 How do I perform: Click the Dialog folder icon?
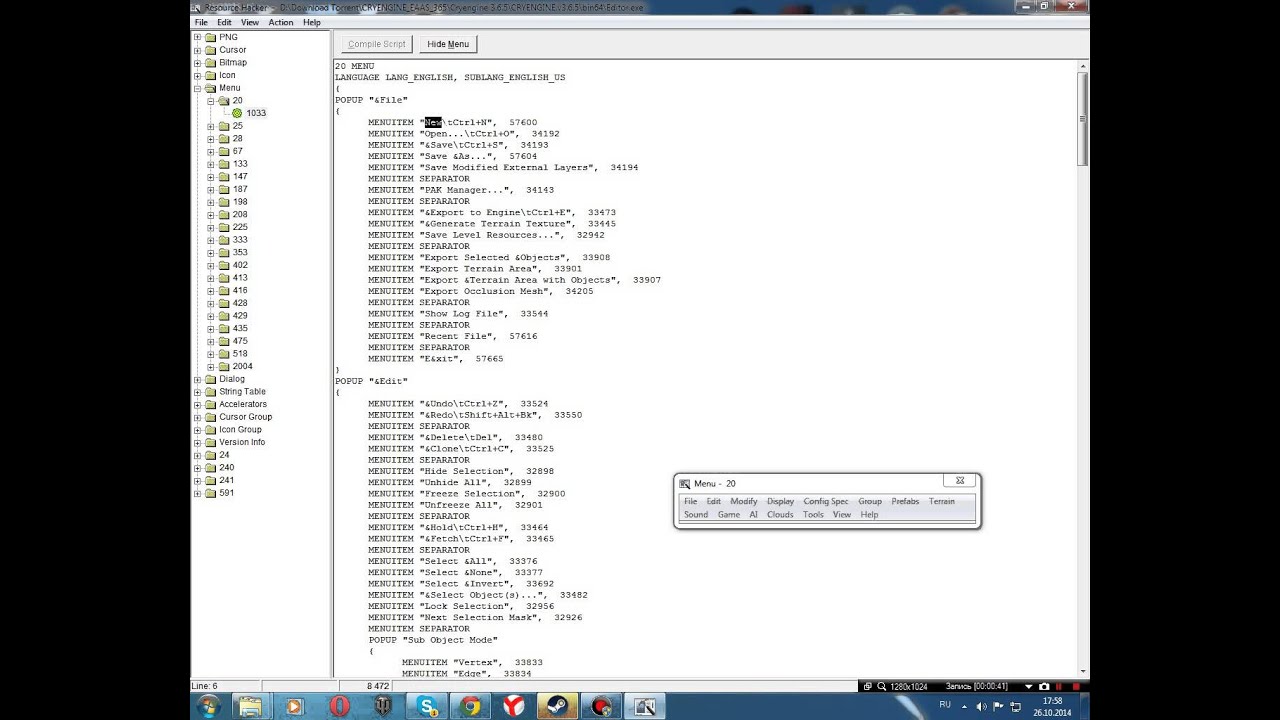click(x=210, y=379)
